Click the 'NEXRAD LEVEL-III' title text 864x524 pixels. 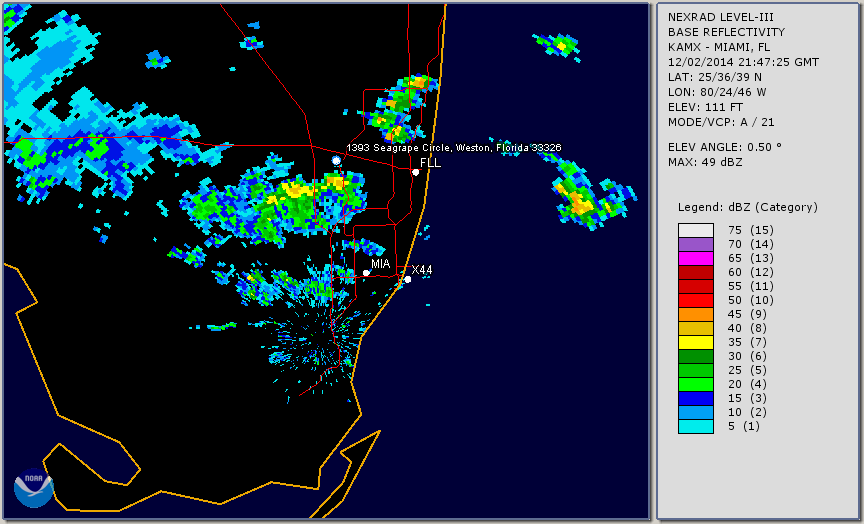[722, 17]
